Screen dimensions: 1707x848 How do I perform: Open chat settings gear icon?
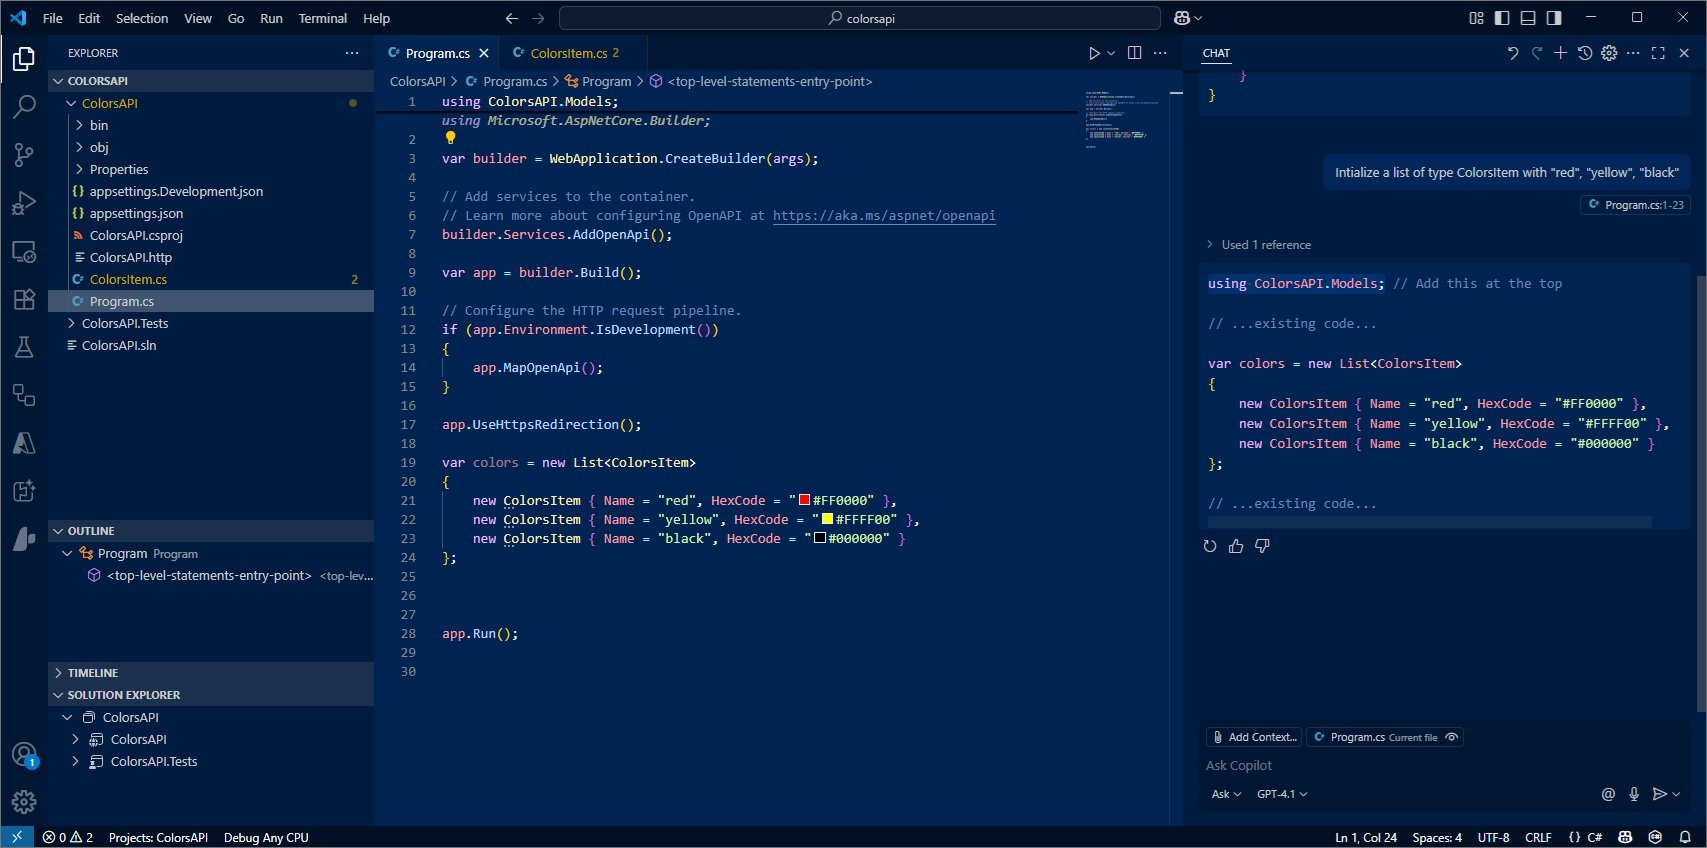(x=1609, y=53)
